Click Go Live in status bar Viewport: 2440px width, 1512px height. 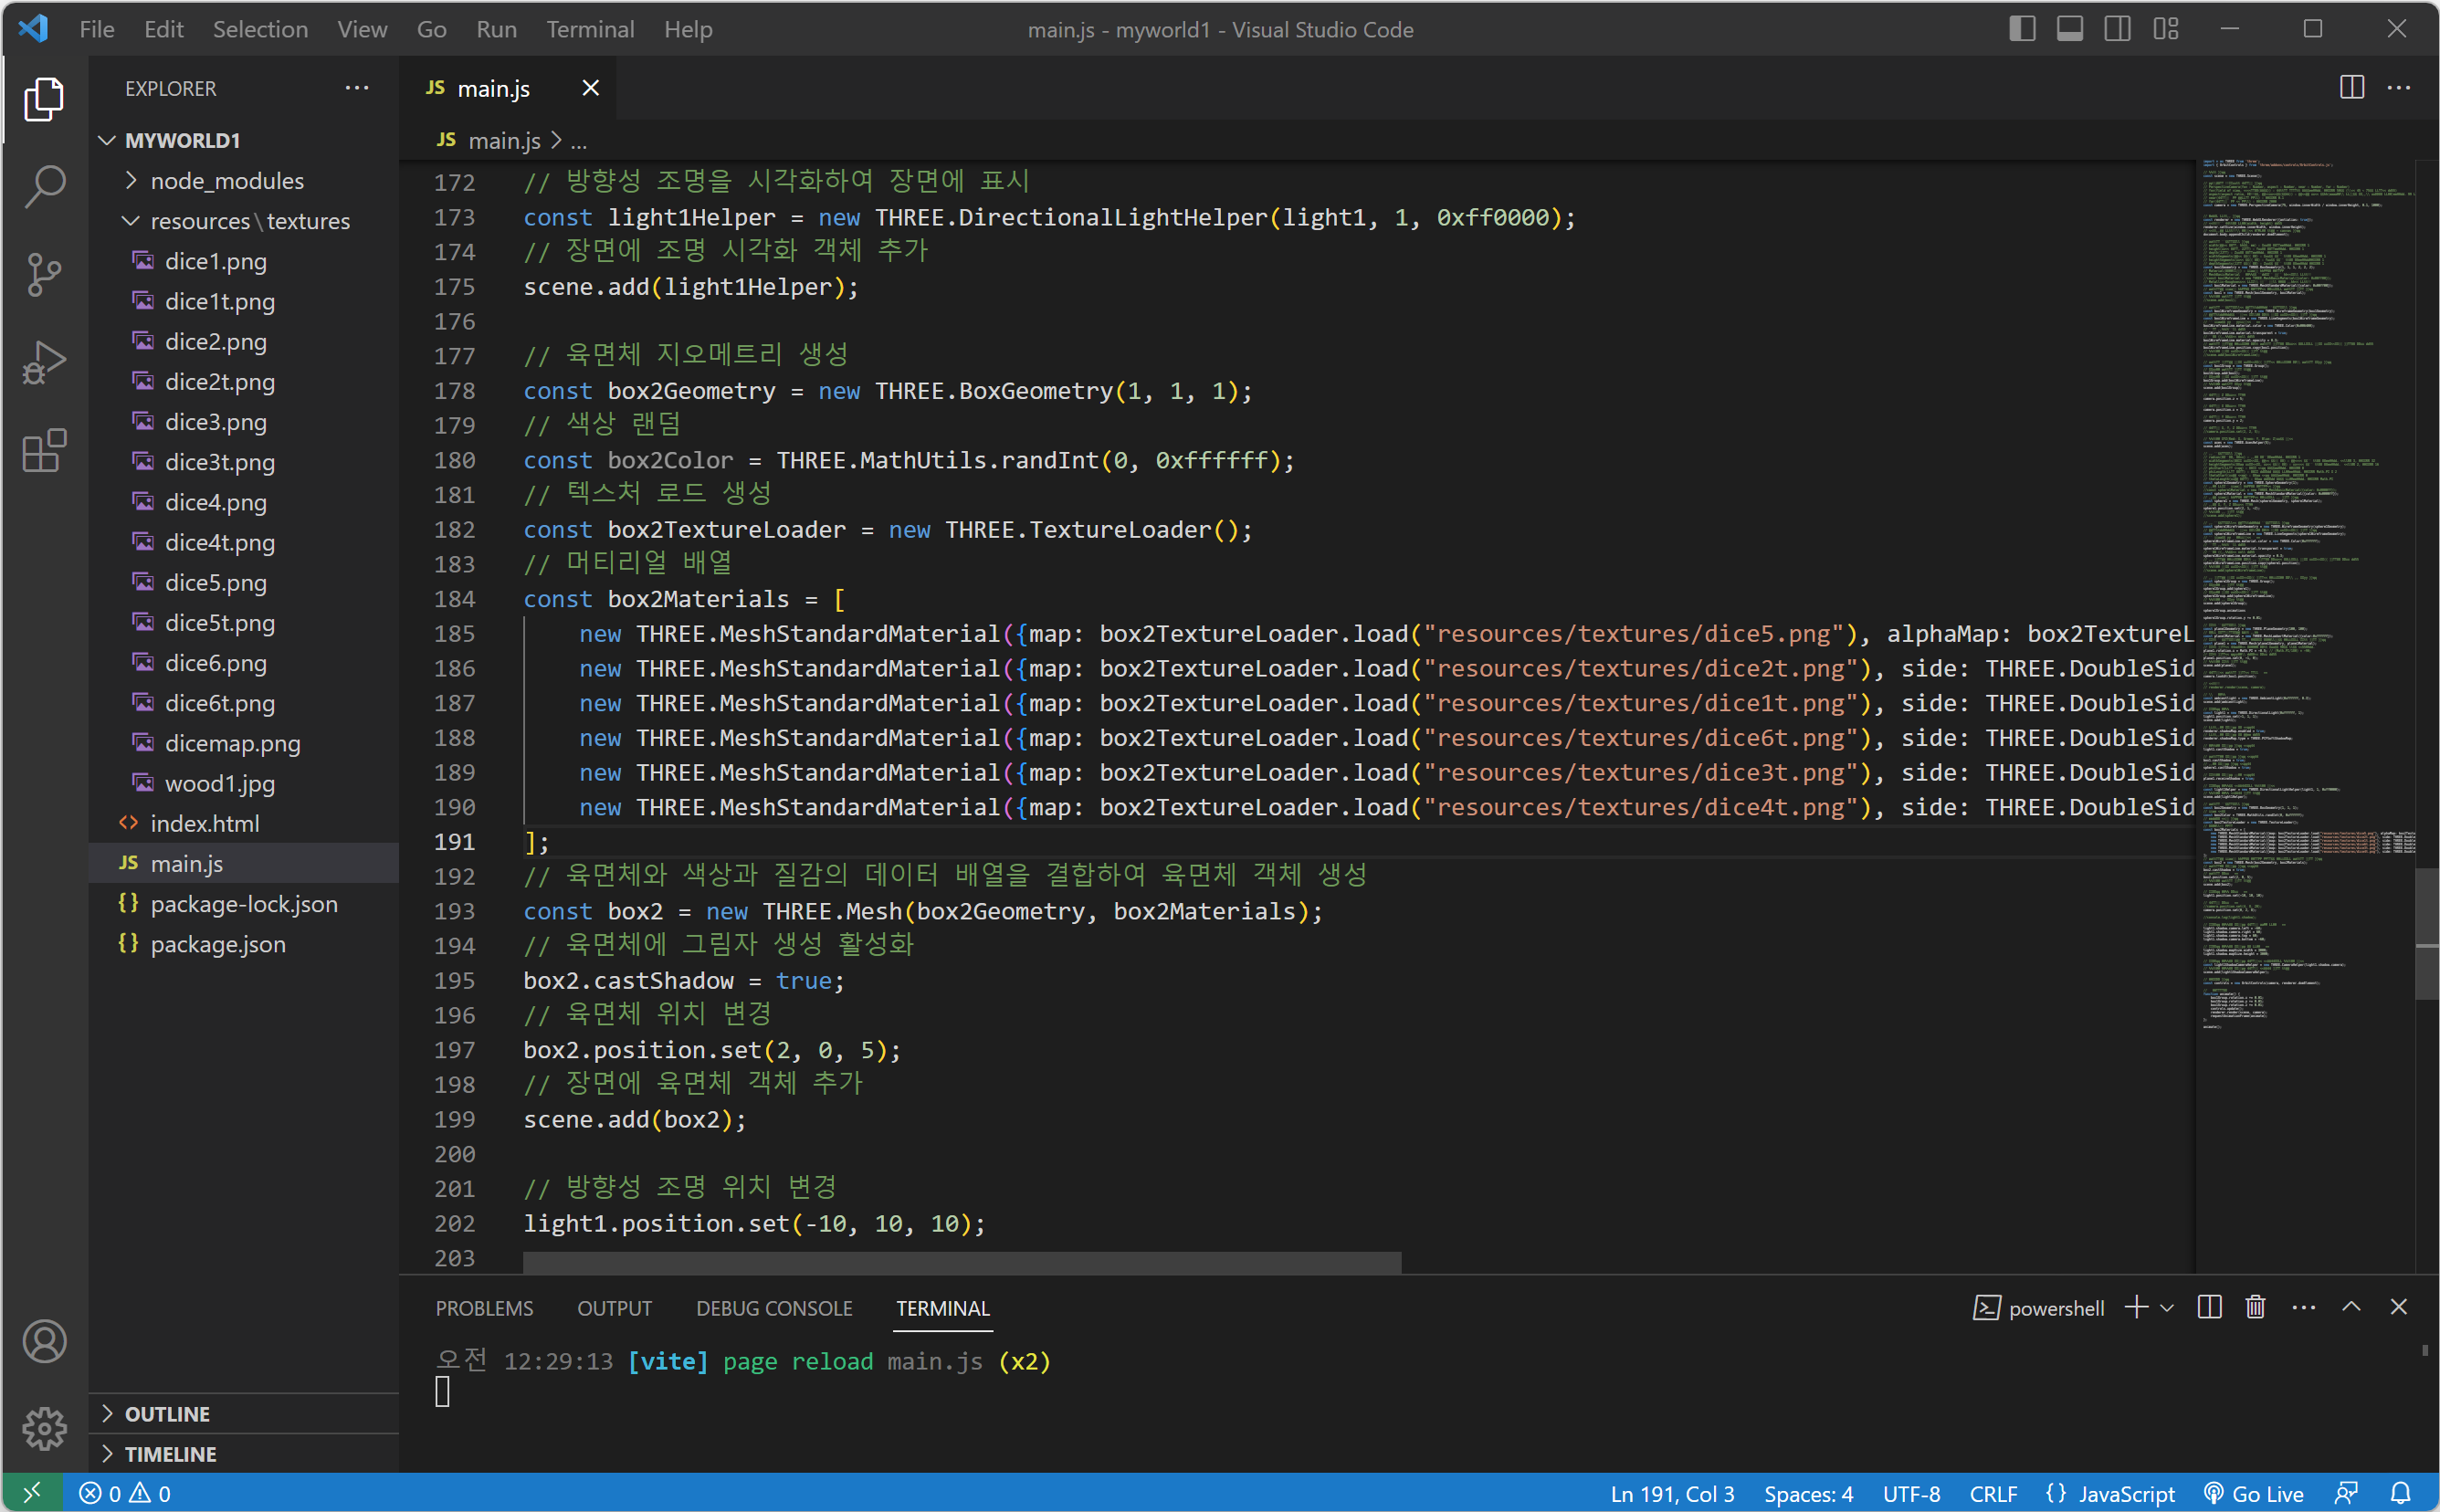[x=2255, y=1493]
